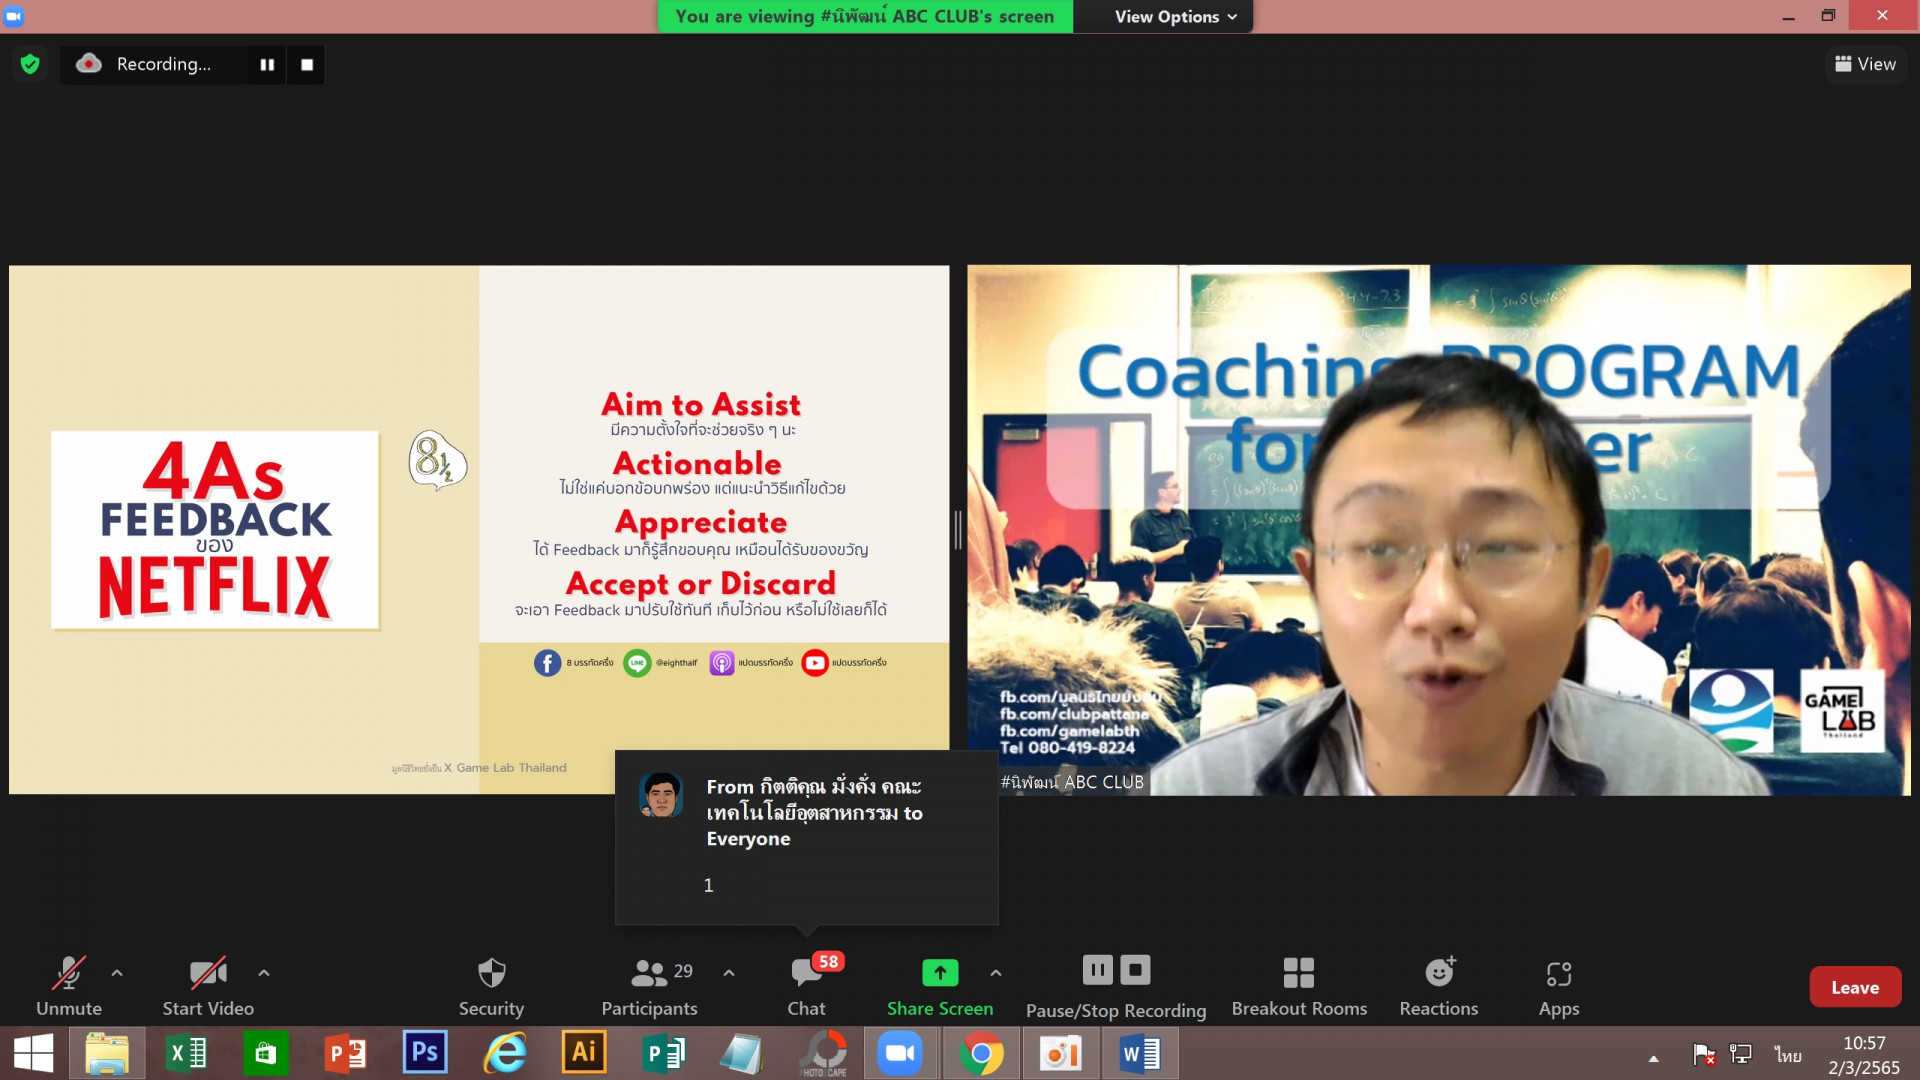Screen dimensions: 1920x1080
Task: Open Illustrator from taskbar
Action: [584, 1053]
